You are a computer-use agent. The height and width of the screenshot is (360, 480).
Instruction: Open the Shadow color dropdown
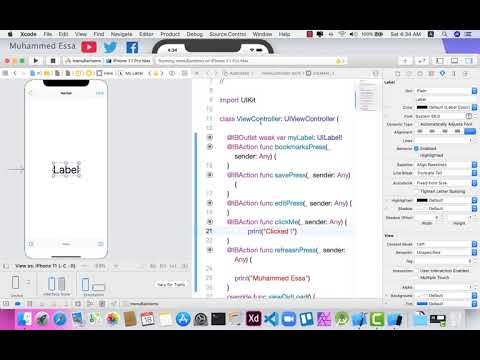point(474,208)
